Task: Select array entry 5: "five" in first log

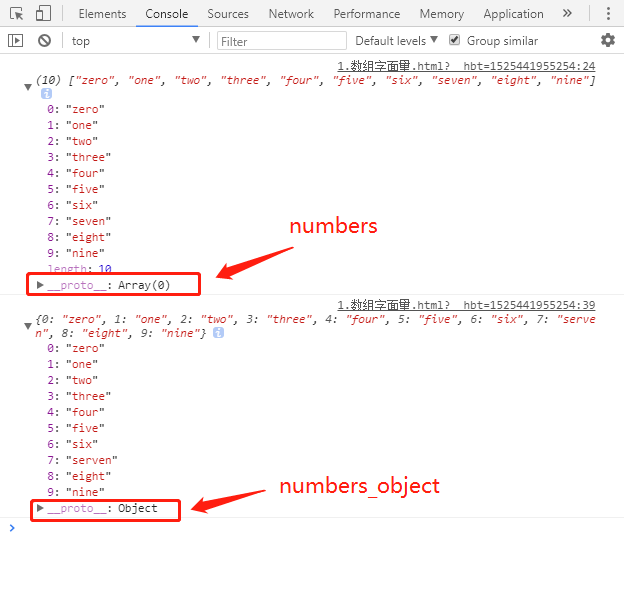Action: [x=76, y=189]
